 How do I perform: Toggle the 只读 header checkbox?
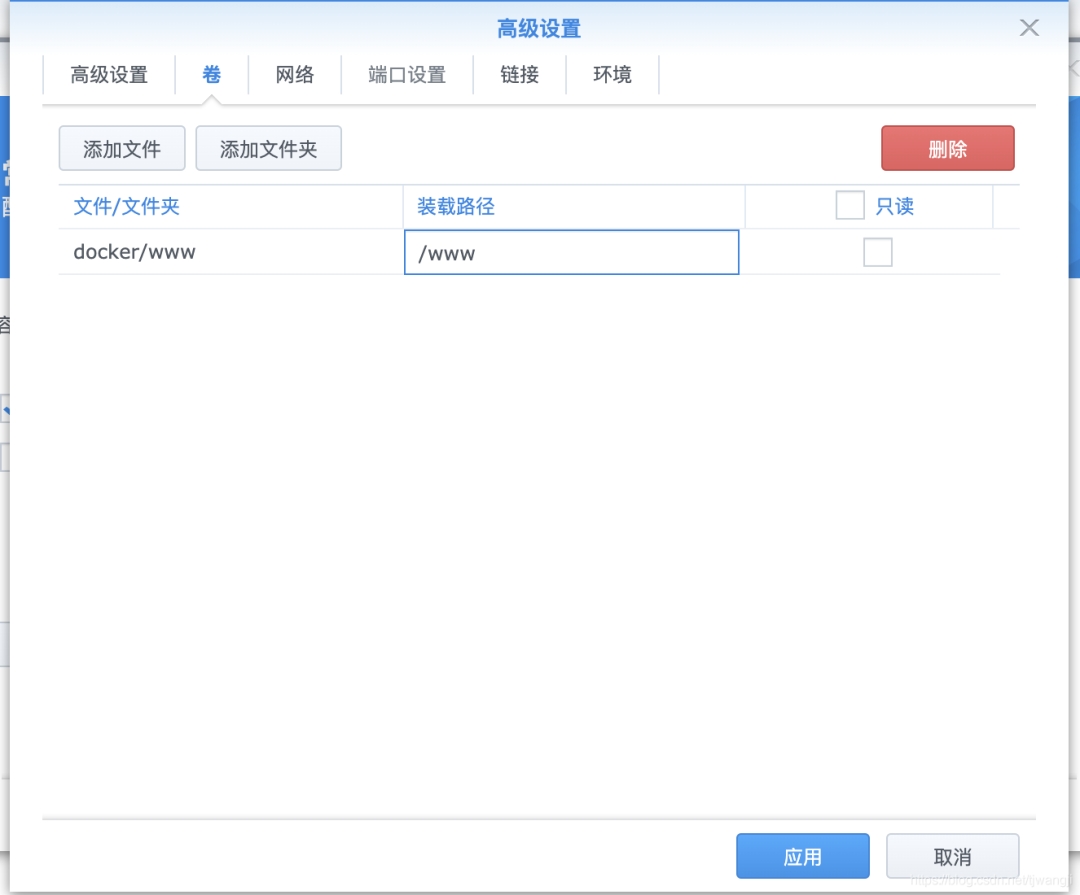tap(850, 205)
